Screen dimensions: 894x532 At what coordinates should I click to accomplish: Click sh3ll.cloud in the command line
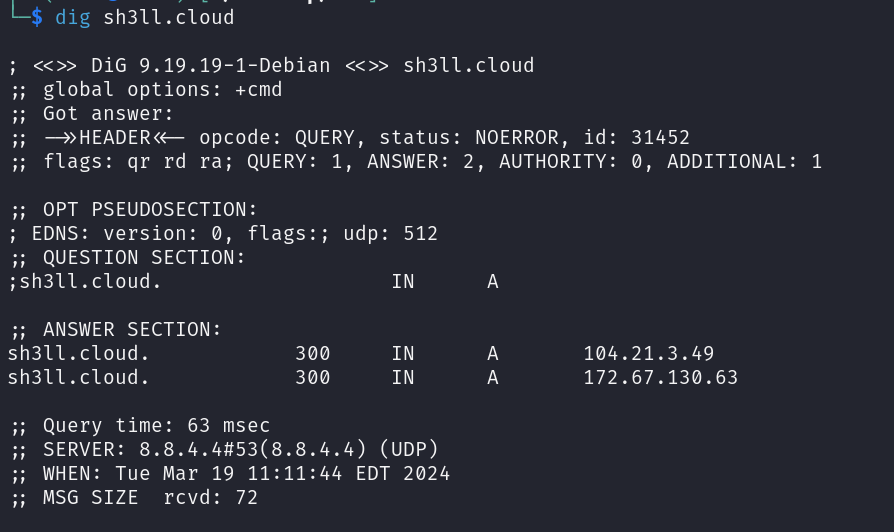click(x=169, y=18)
